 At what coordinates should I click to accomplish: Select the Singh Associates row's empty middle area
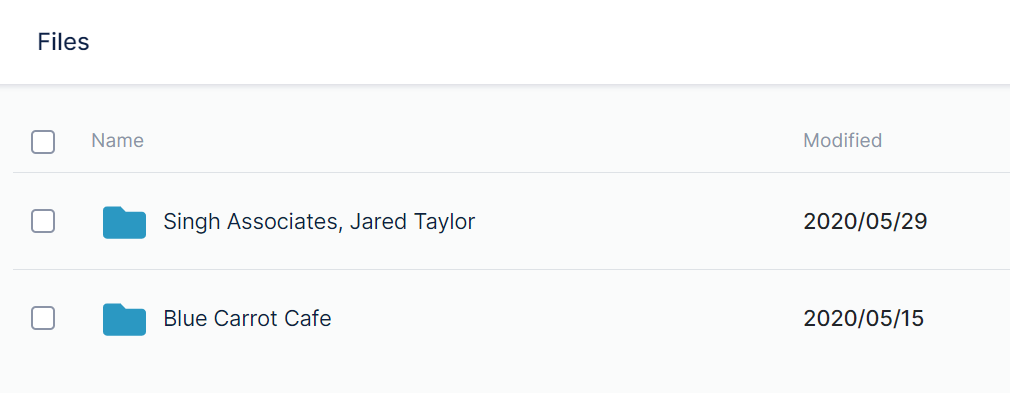pos(638,222)
